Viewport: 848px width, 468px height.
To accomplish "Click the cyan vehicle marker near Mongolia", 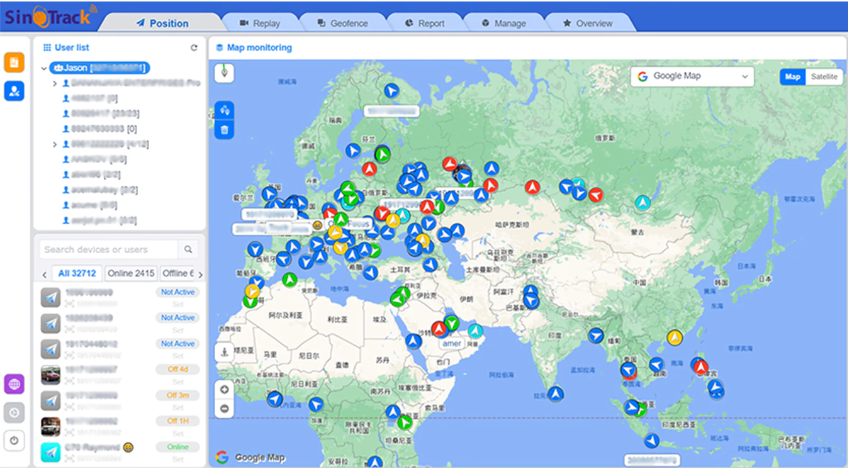I will tap(642, 203).
